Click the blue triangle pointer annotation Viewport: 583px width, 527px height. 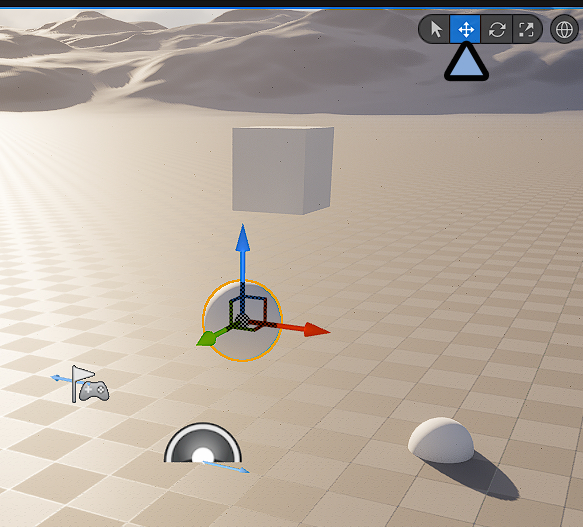[466, 62]
